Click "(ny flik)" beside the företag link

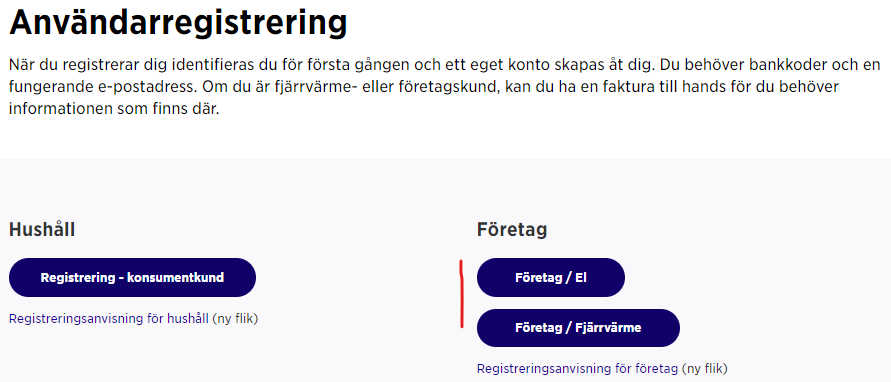pyautogui.click(x=705, y=368)
